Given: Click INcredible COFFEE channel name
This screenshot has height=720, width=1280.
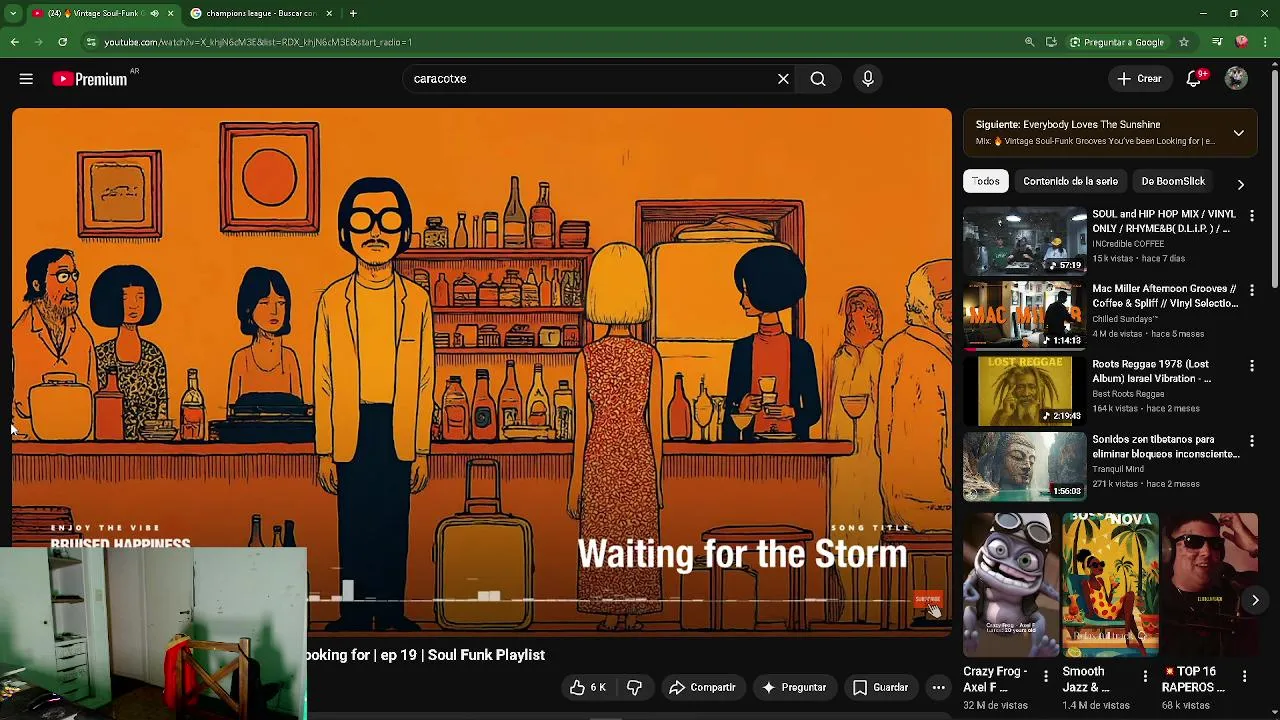Looking at the screenshot, I should click(x=1128, y=244).
